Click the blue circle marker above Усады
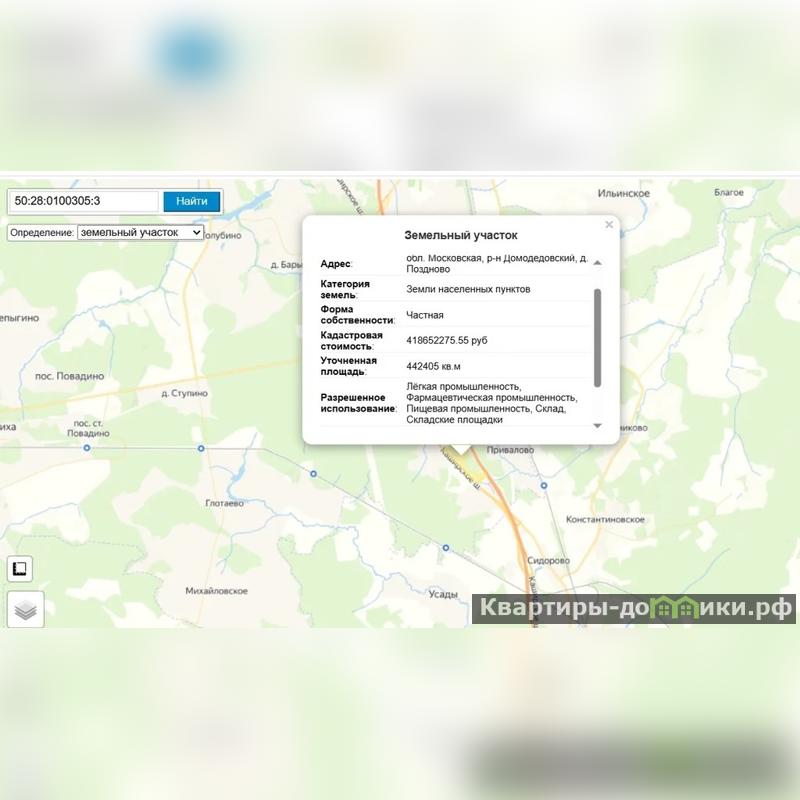 (445, 548)
